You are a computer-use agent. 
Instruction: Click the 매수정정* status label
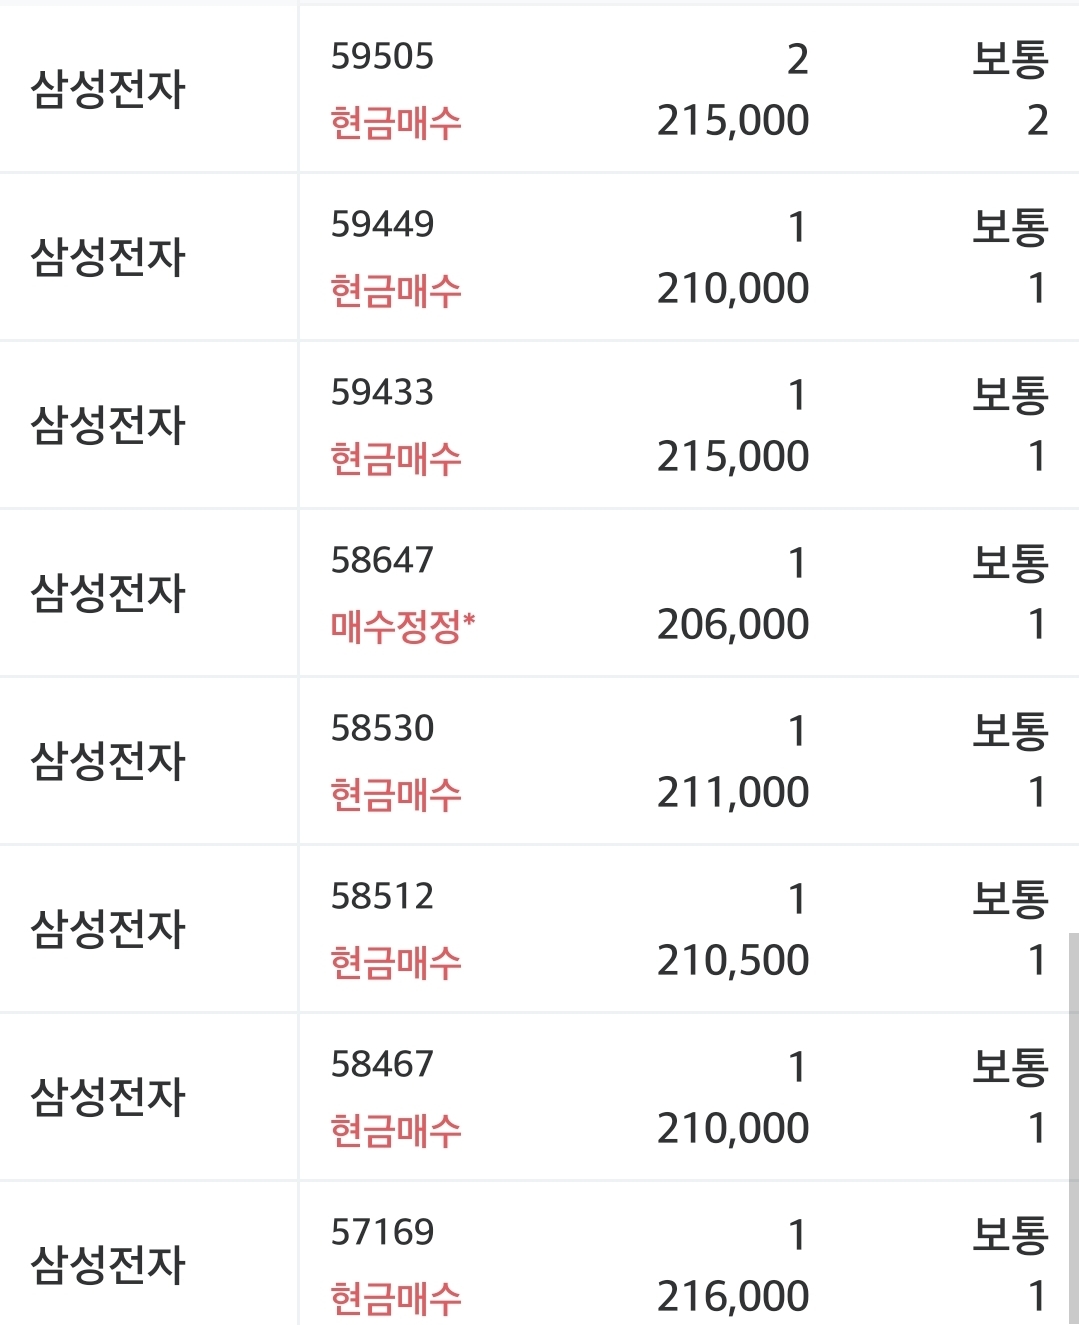point(402,627)
